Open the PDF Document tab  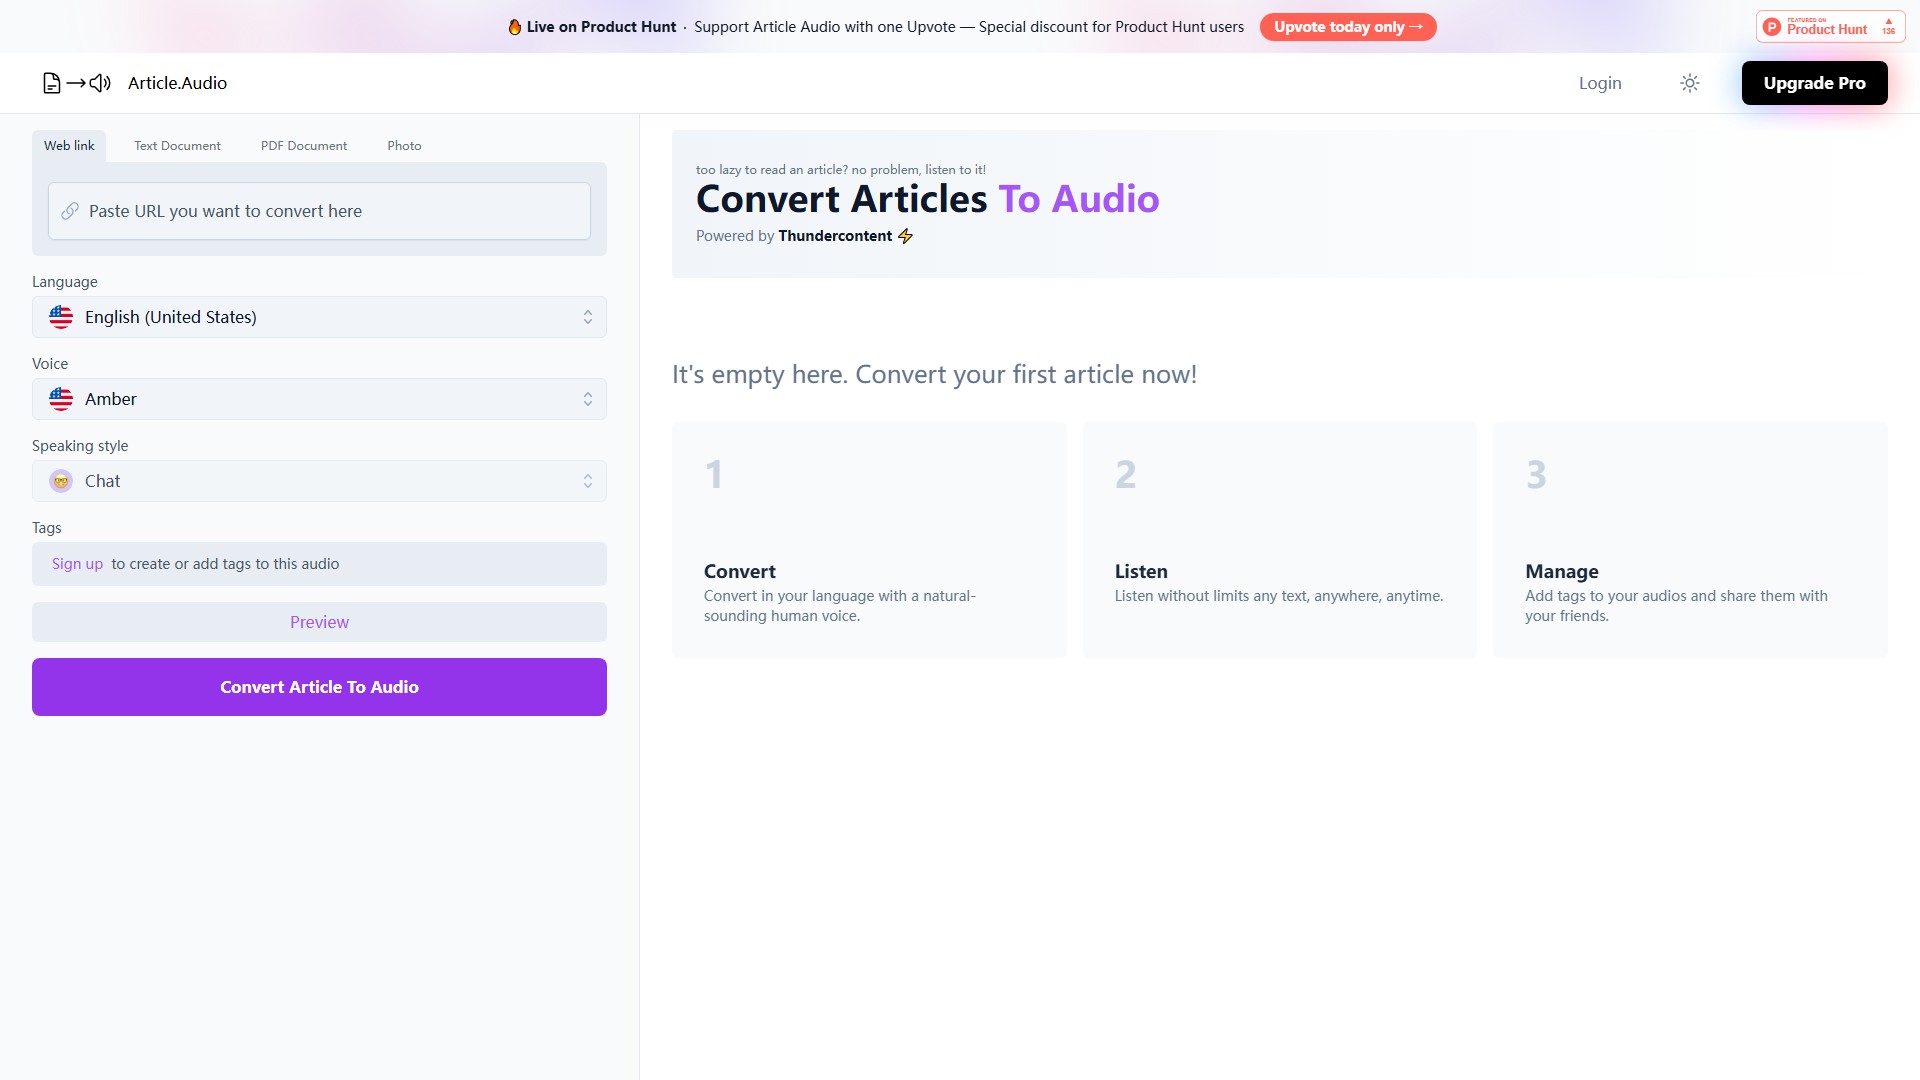pyautogui.click(x=303, y=145)
